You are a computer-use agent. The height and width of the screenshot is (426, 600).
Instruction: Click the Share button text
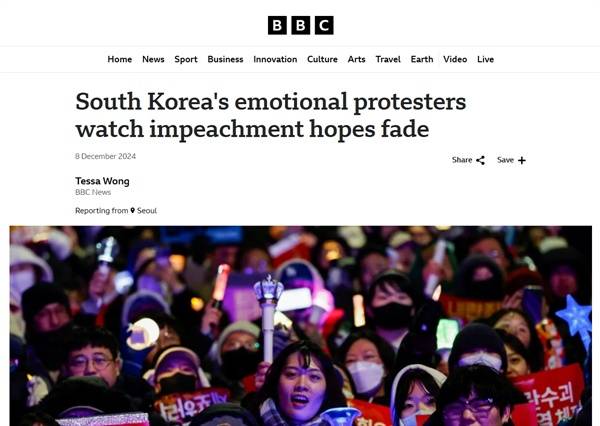pos(462,160)
